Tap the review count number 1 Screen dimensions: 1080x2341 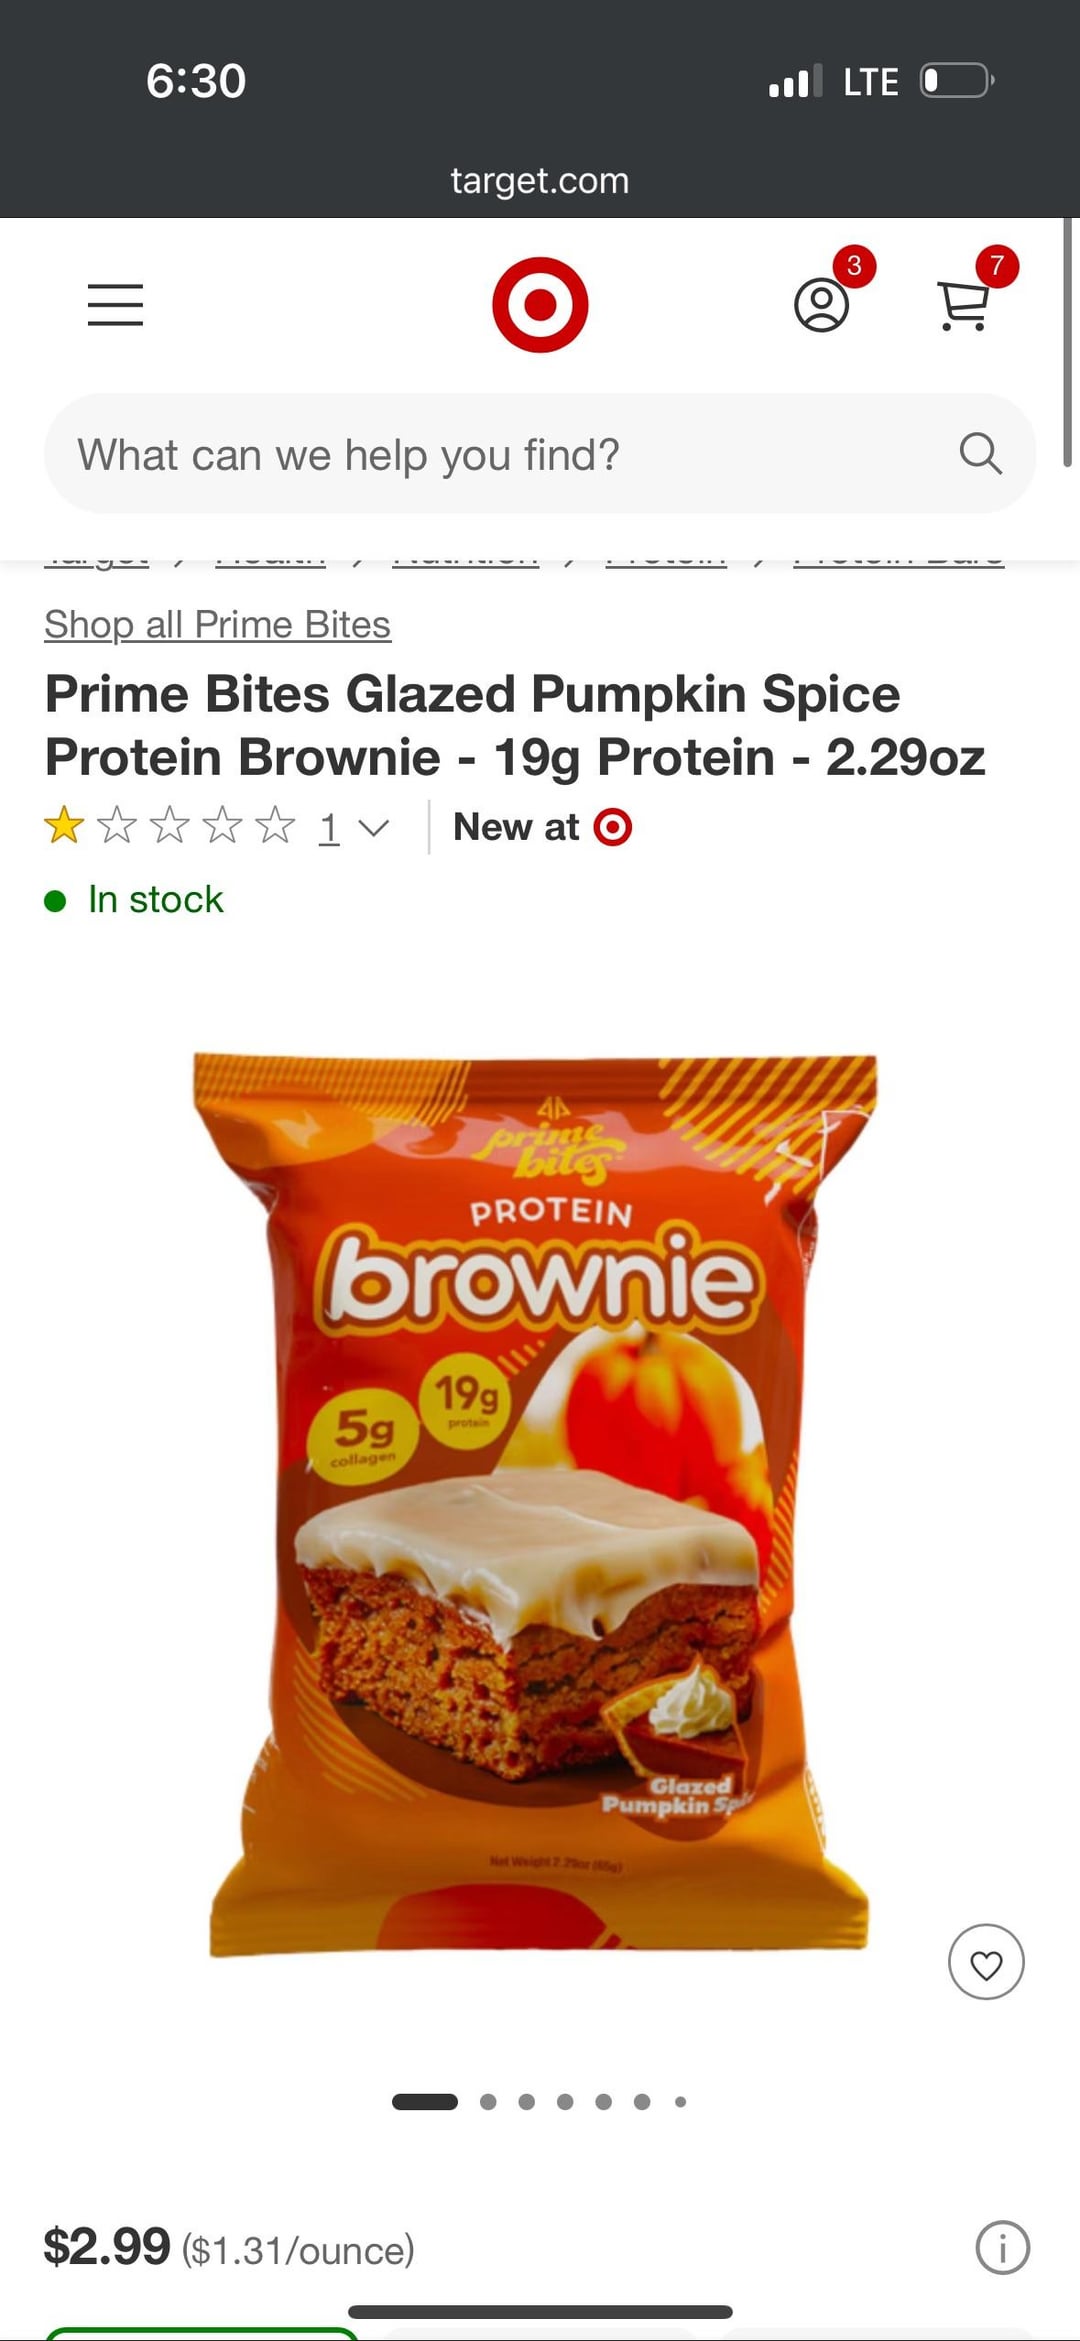click(329, 828)
